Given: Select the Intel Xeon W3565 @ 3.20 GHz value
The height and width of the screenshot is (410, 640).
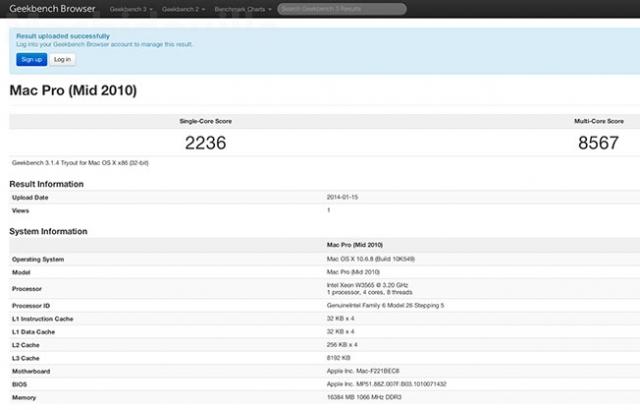Looking at the screenshot, I should pos(367,285).
